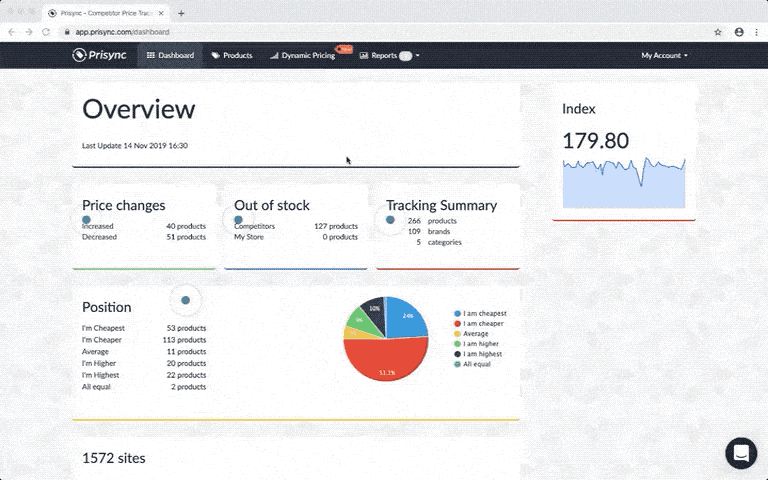768x480 pixels.
Task: Expand the My Account dropdown
Action: pos(664,55)
